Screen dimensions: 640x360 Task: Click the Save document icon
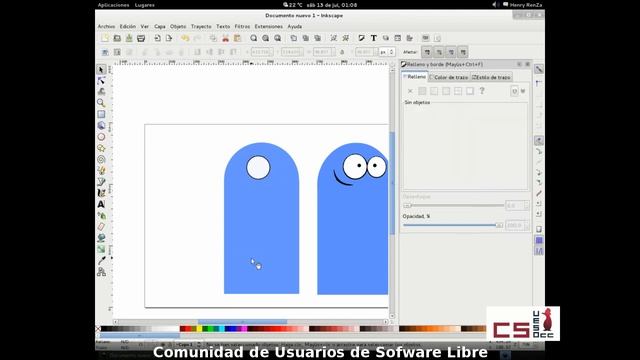pyautogui.click(x=129, y=38)
